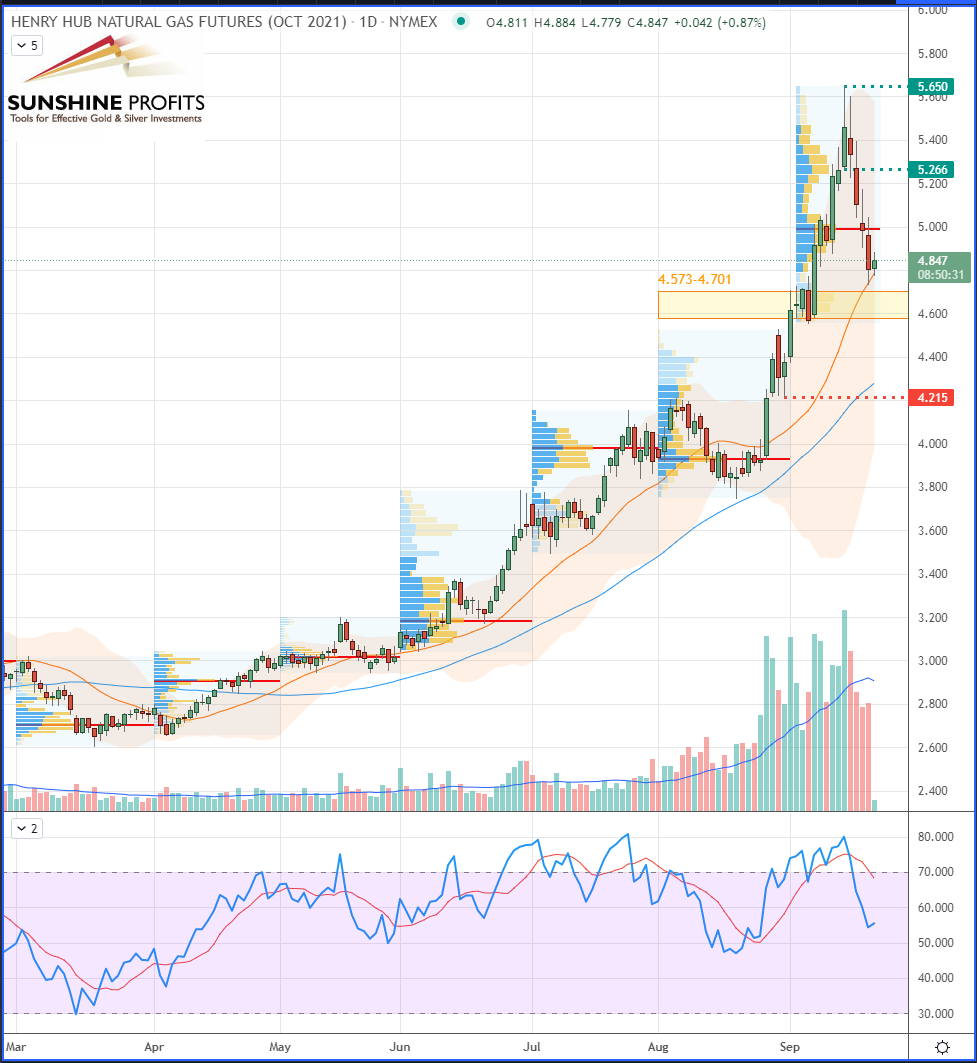977x1063 pixels.
Task: Click the May label on time axis
Action: pos(279,1047)
